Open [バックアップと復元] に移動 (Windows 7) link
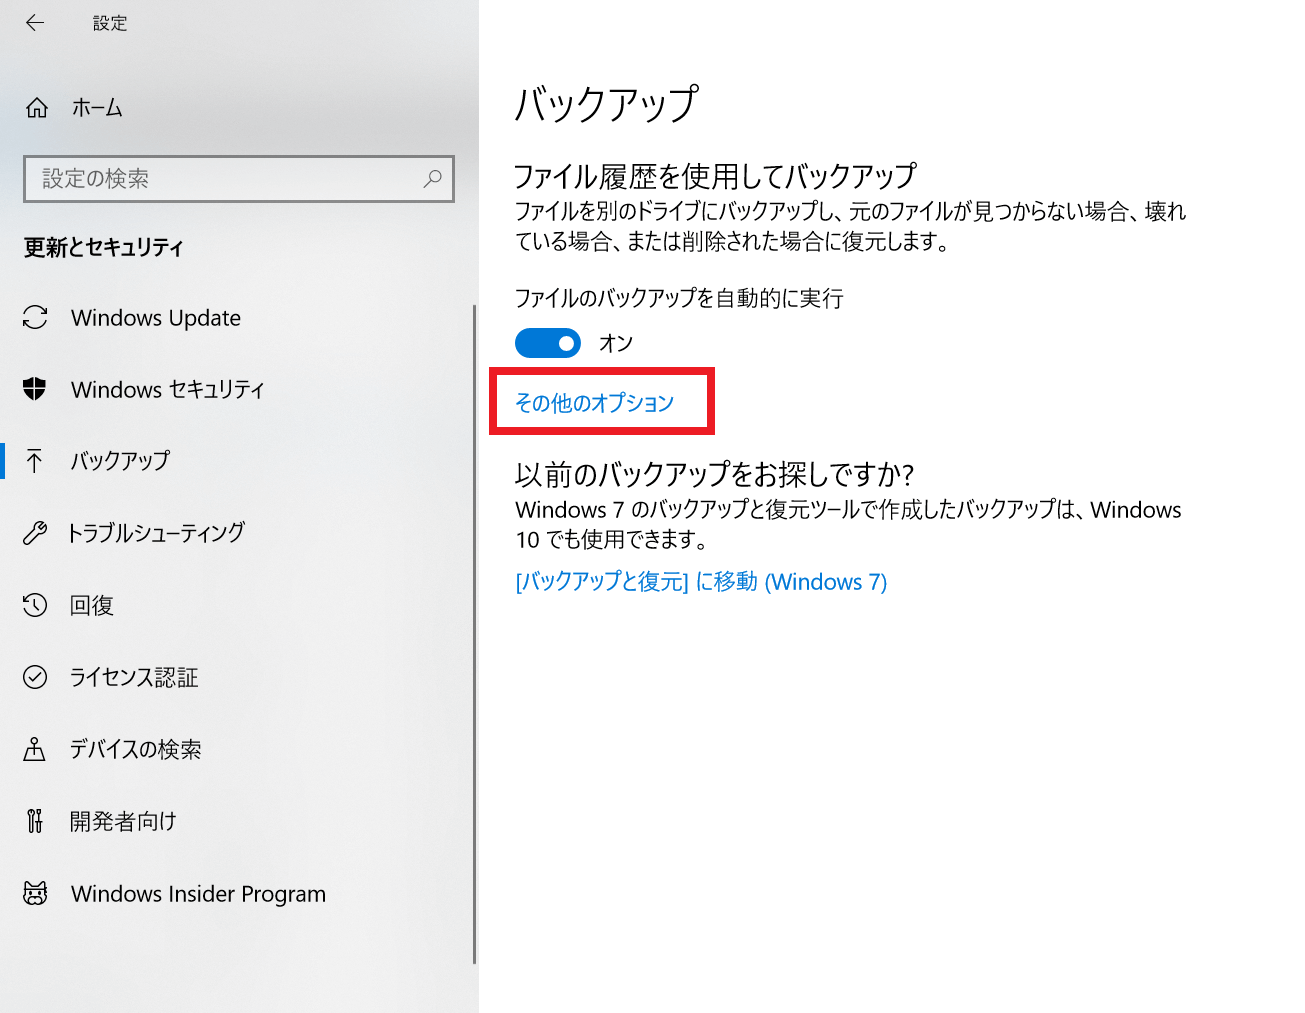 [701, 582]
